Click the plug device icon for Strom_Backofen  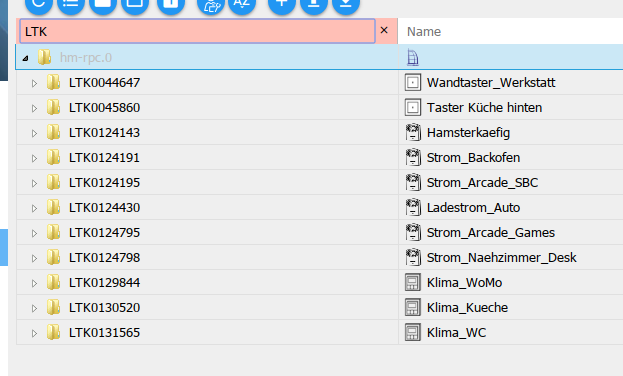pyautogui.click(x=413, y=157)
